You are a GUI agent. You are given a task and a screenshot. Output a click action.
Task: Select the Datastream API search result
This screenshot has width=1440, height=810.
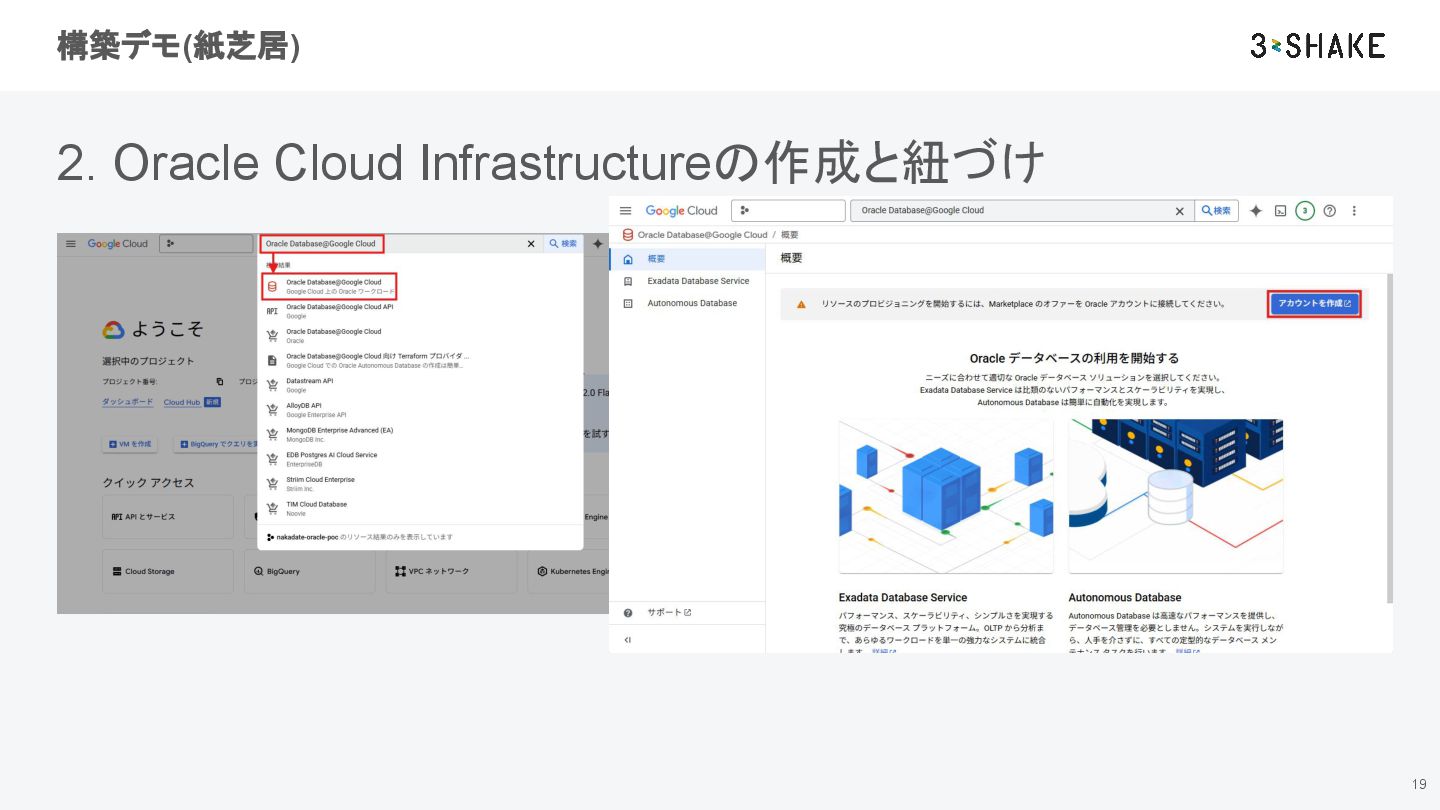click(x=421, y=385)
